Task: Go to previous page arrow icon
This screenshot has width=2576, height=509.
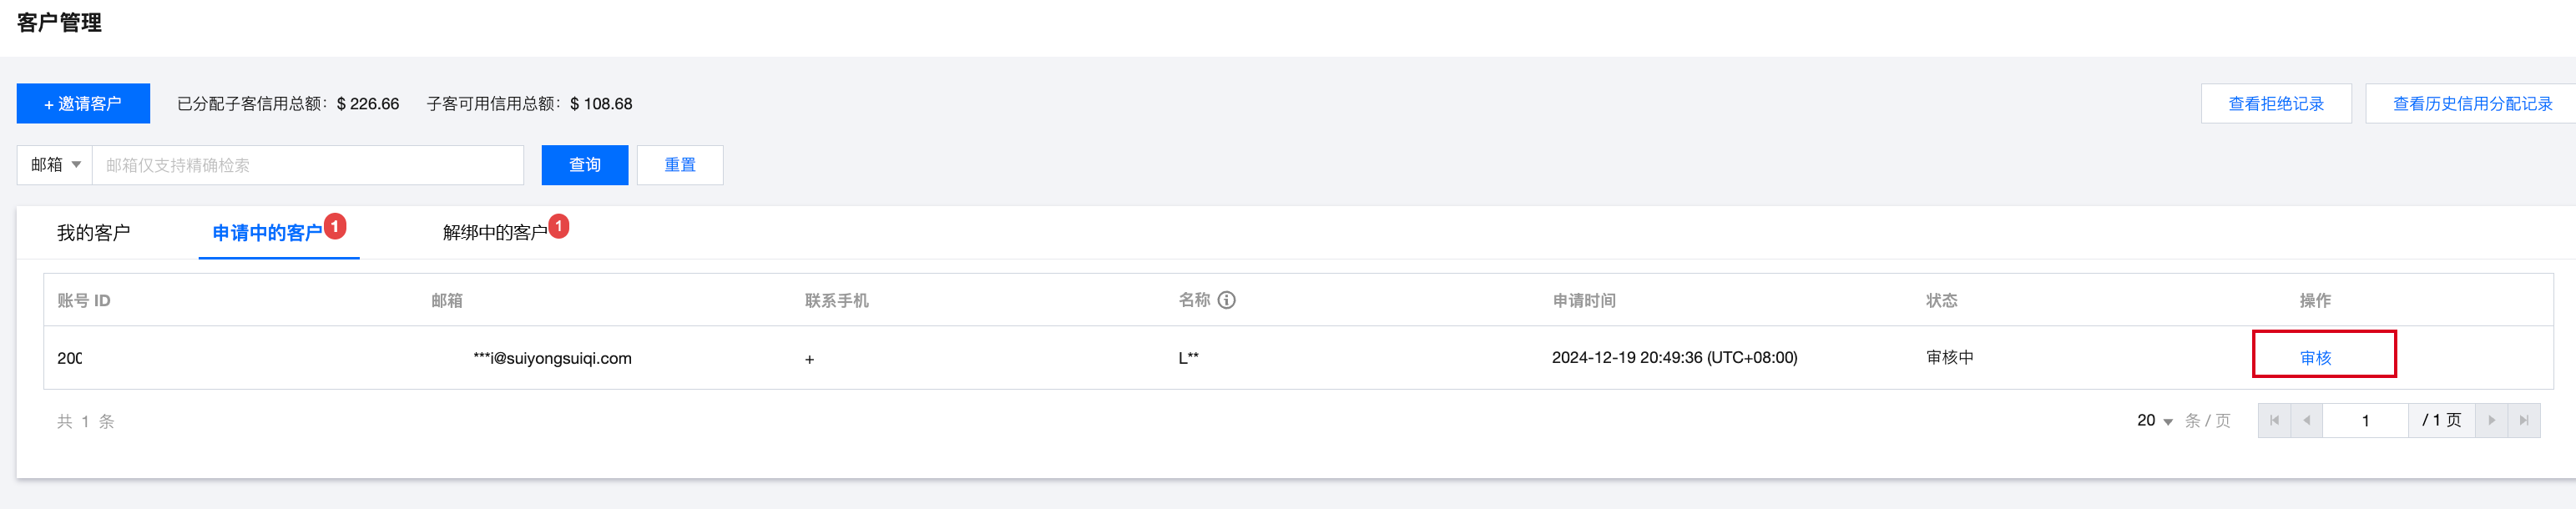Action: click(x=2306, y=421)
